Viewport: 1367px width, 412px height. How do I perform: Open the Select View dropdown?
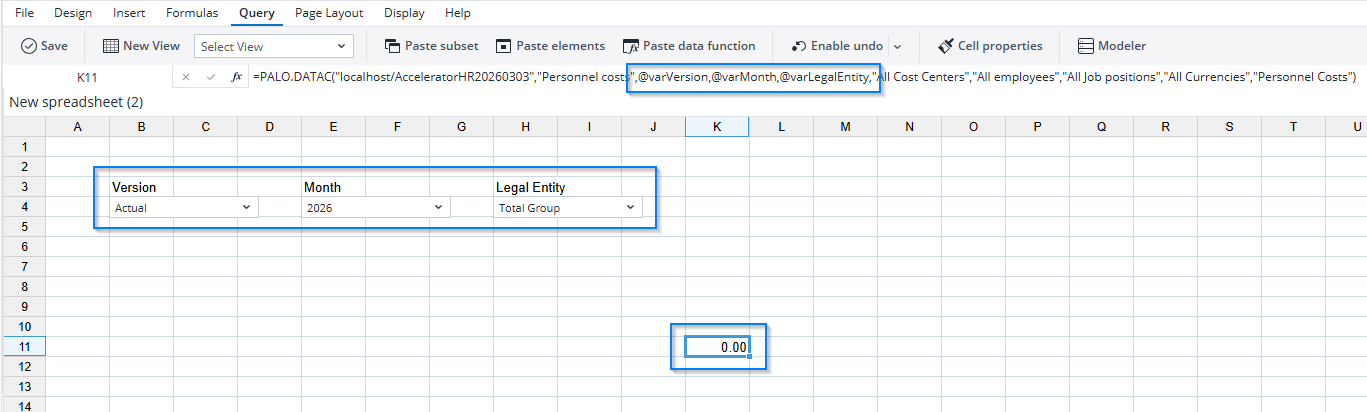274,46
